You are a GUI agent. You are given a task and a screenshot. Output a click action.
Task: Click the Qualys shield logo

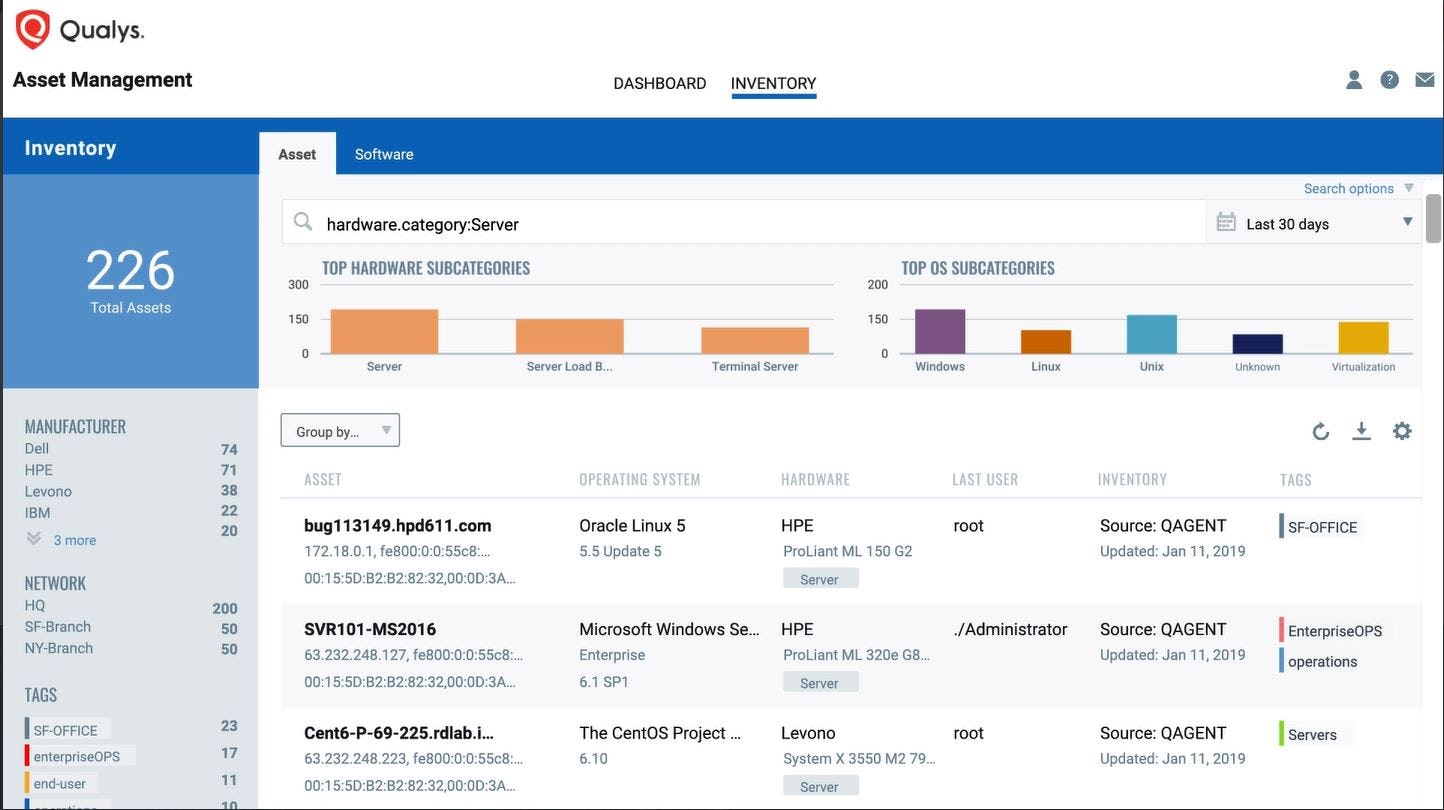33,29
